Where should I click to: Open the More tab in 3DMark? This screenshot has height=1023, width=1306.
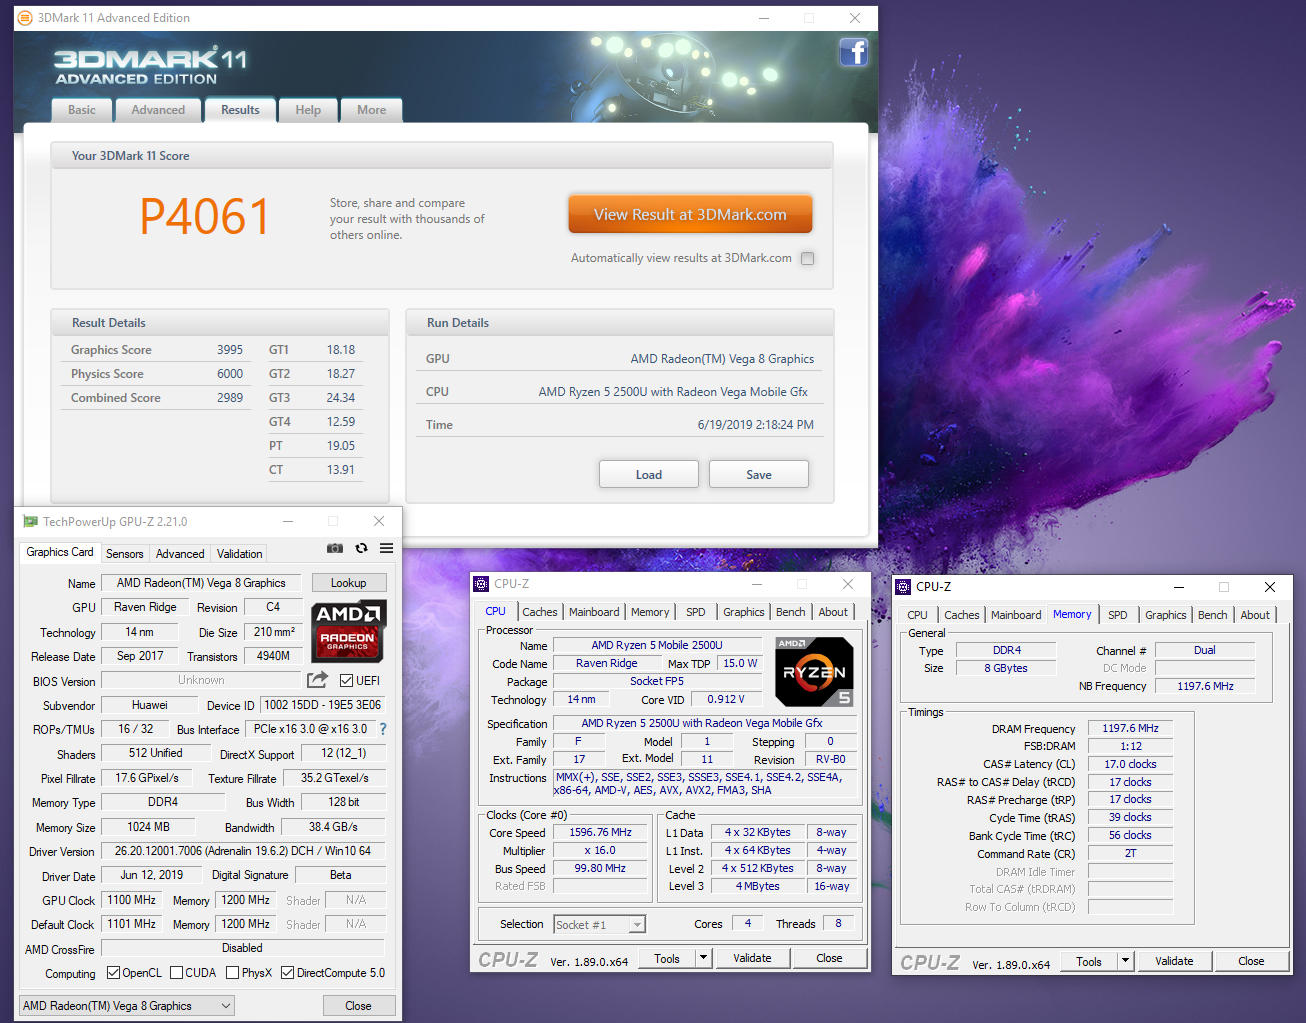pyautogui.click(x=371, y=110)
